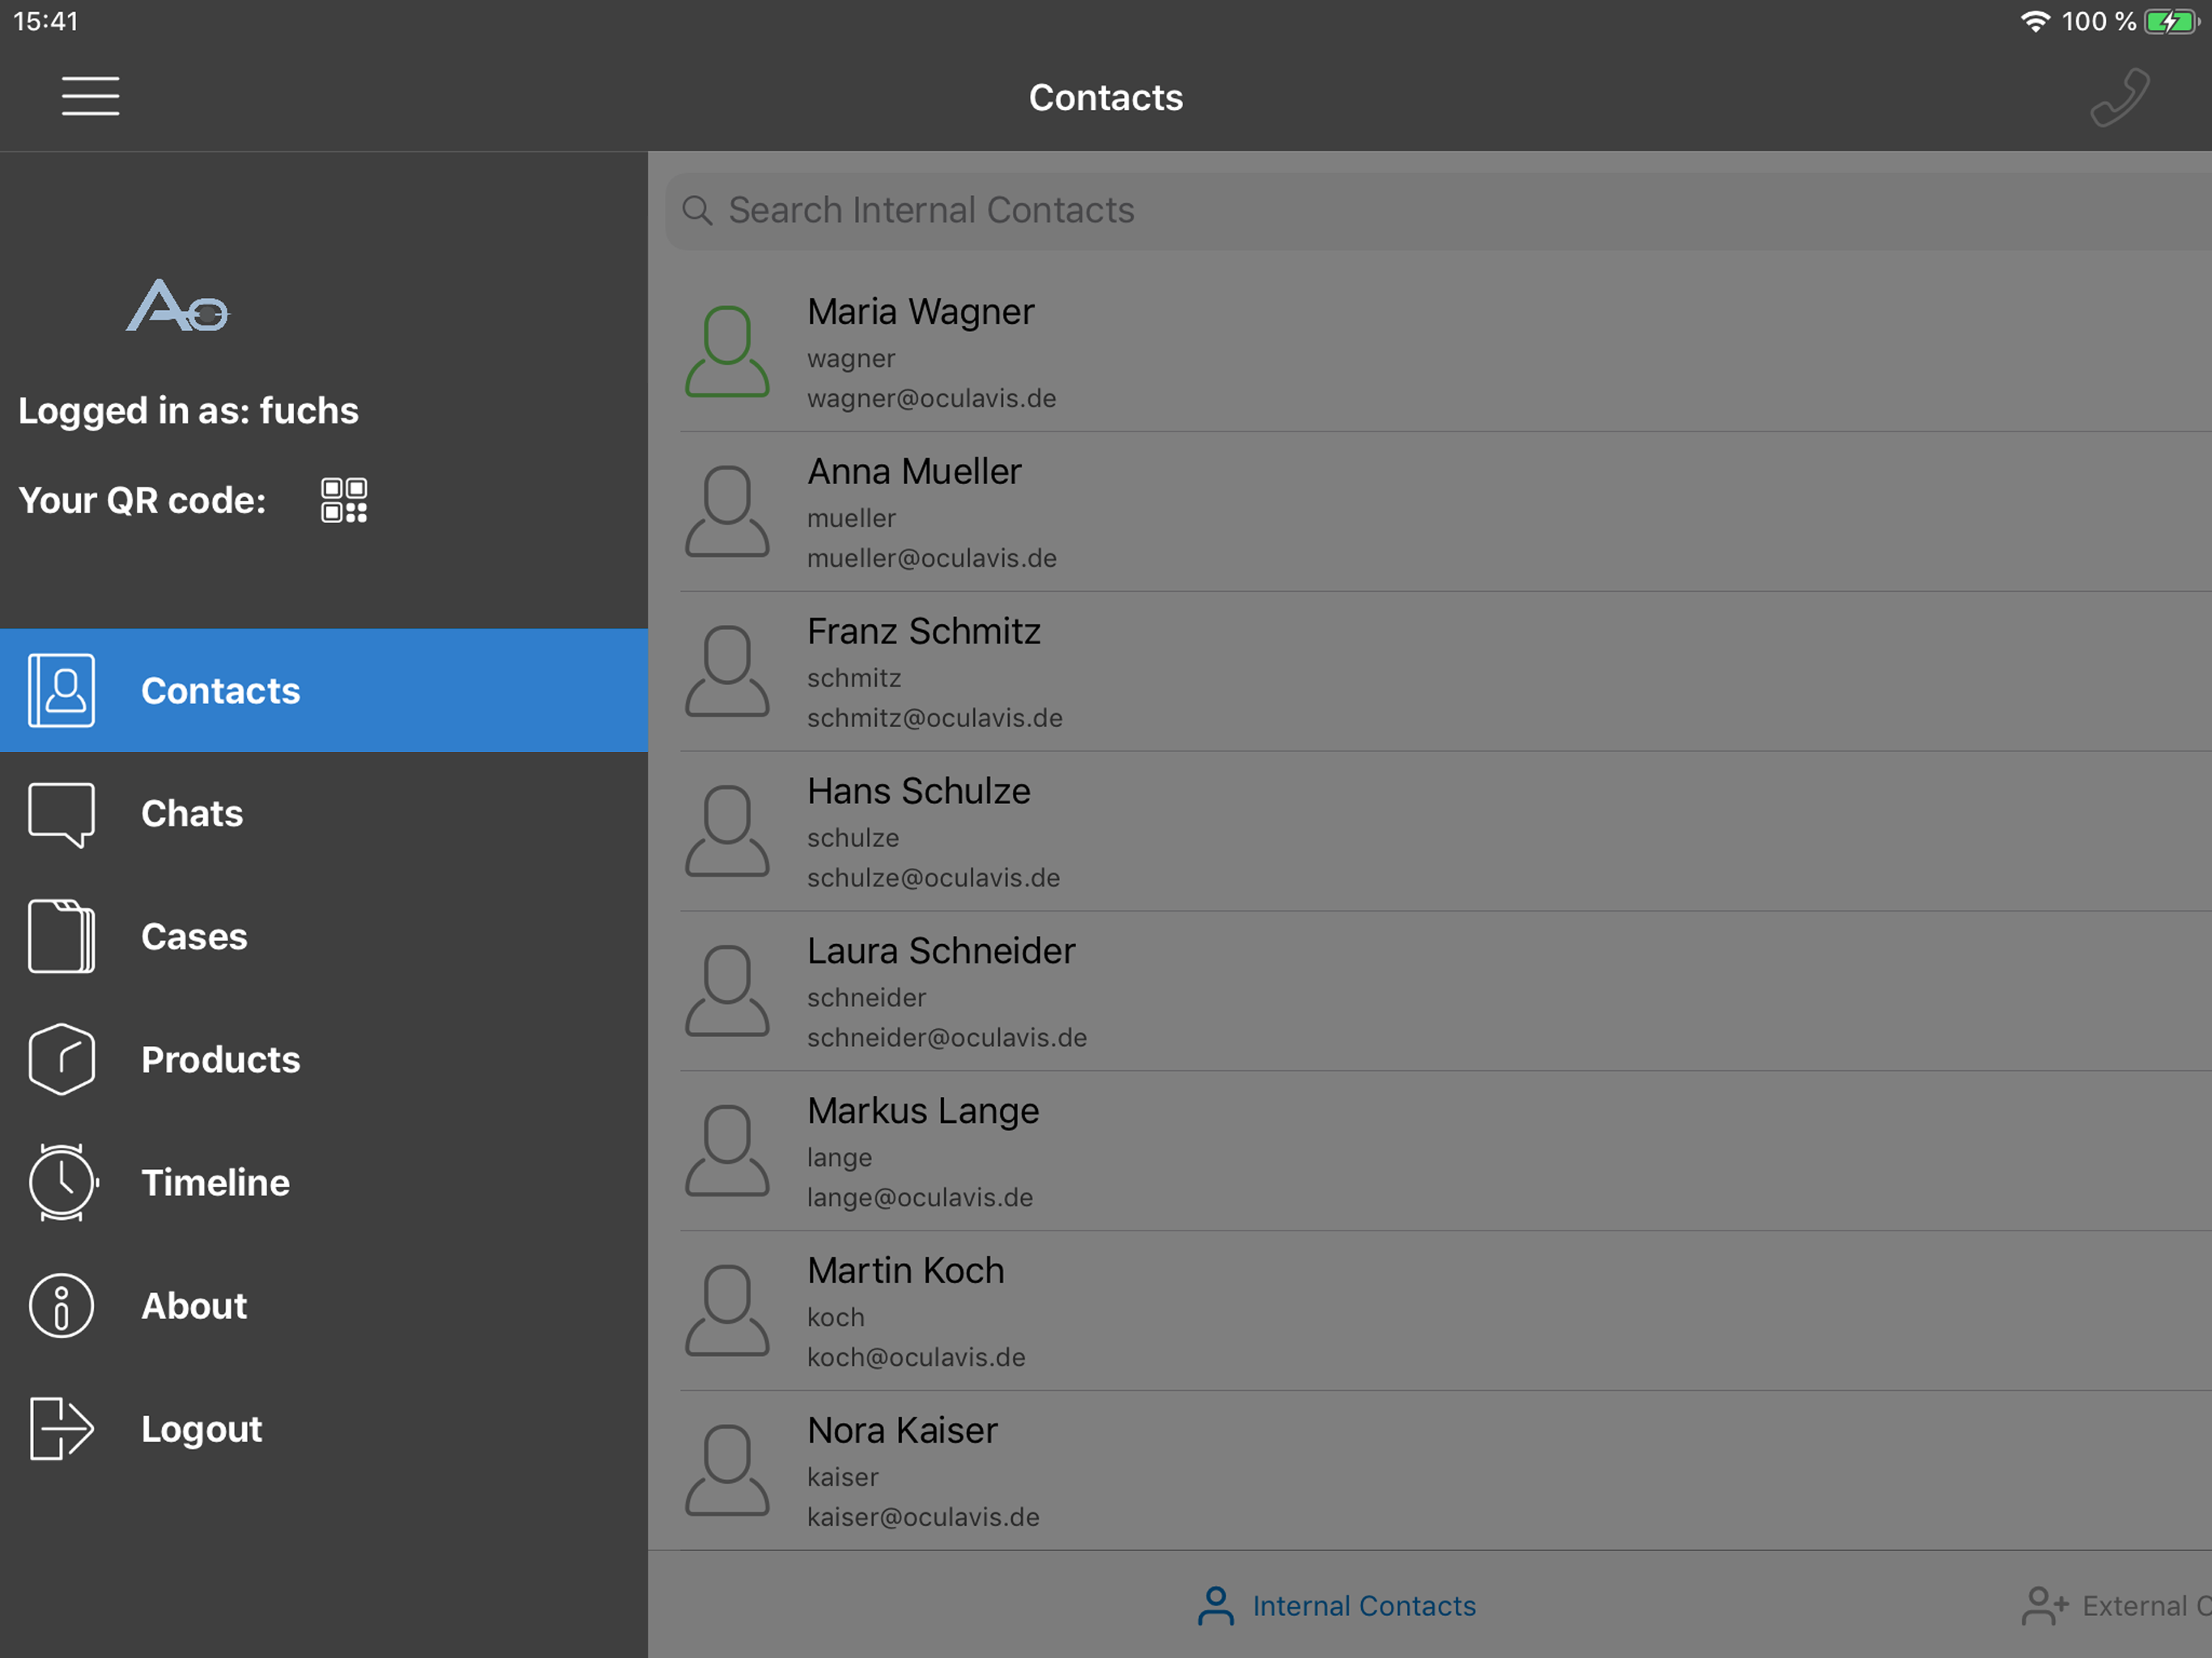Check the Wi-Fi status icon

point(2036,21)
